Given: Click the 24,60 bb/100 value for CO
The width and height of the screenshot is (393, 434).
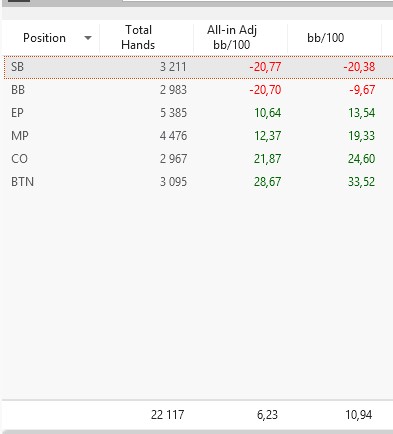Looking at the screenshot, I should click(362, 159).
